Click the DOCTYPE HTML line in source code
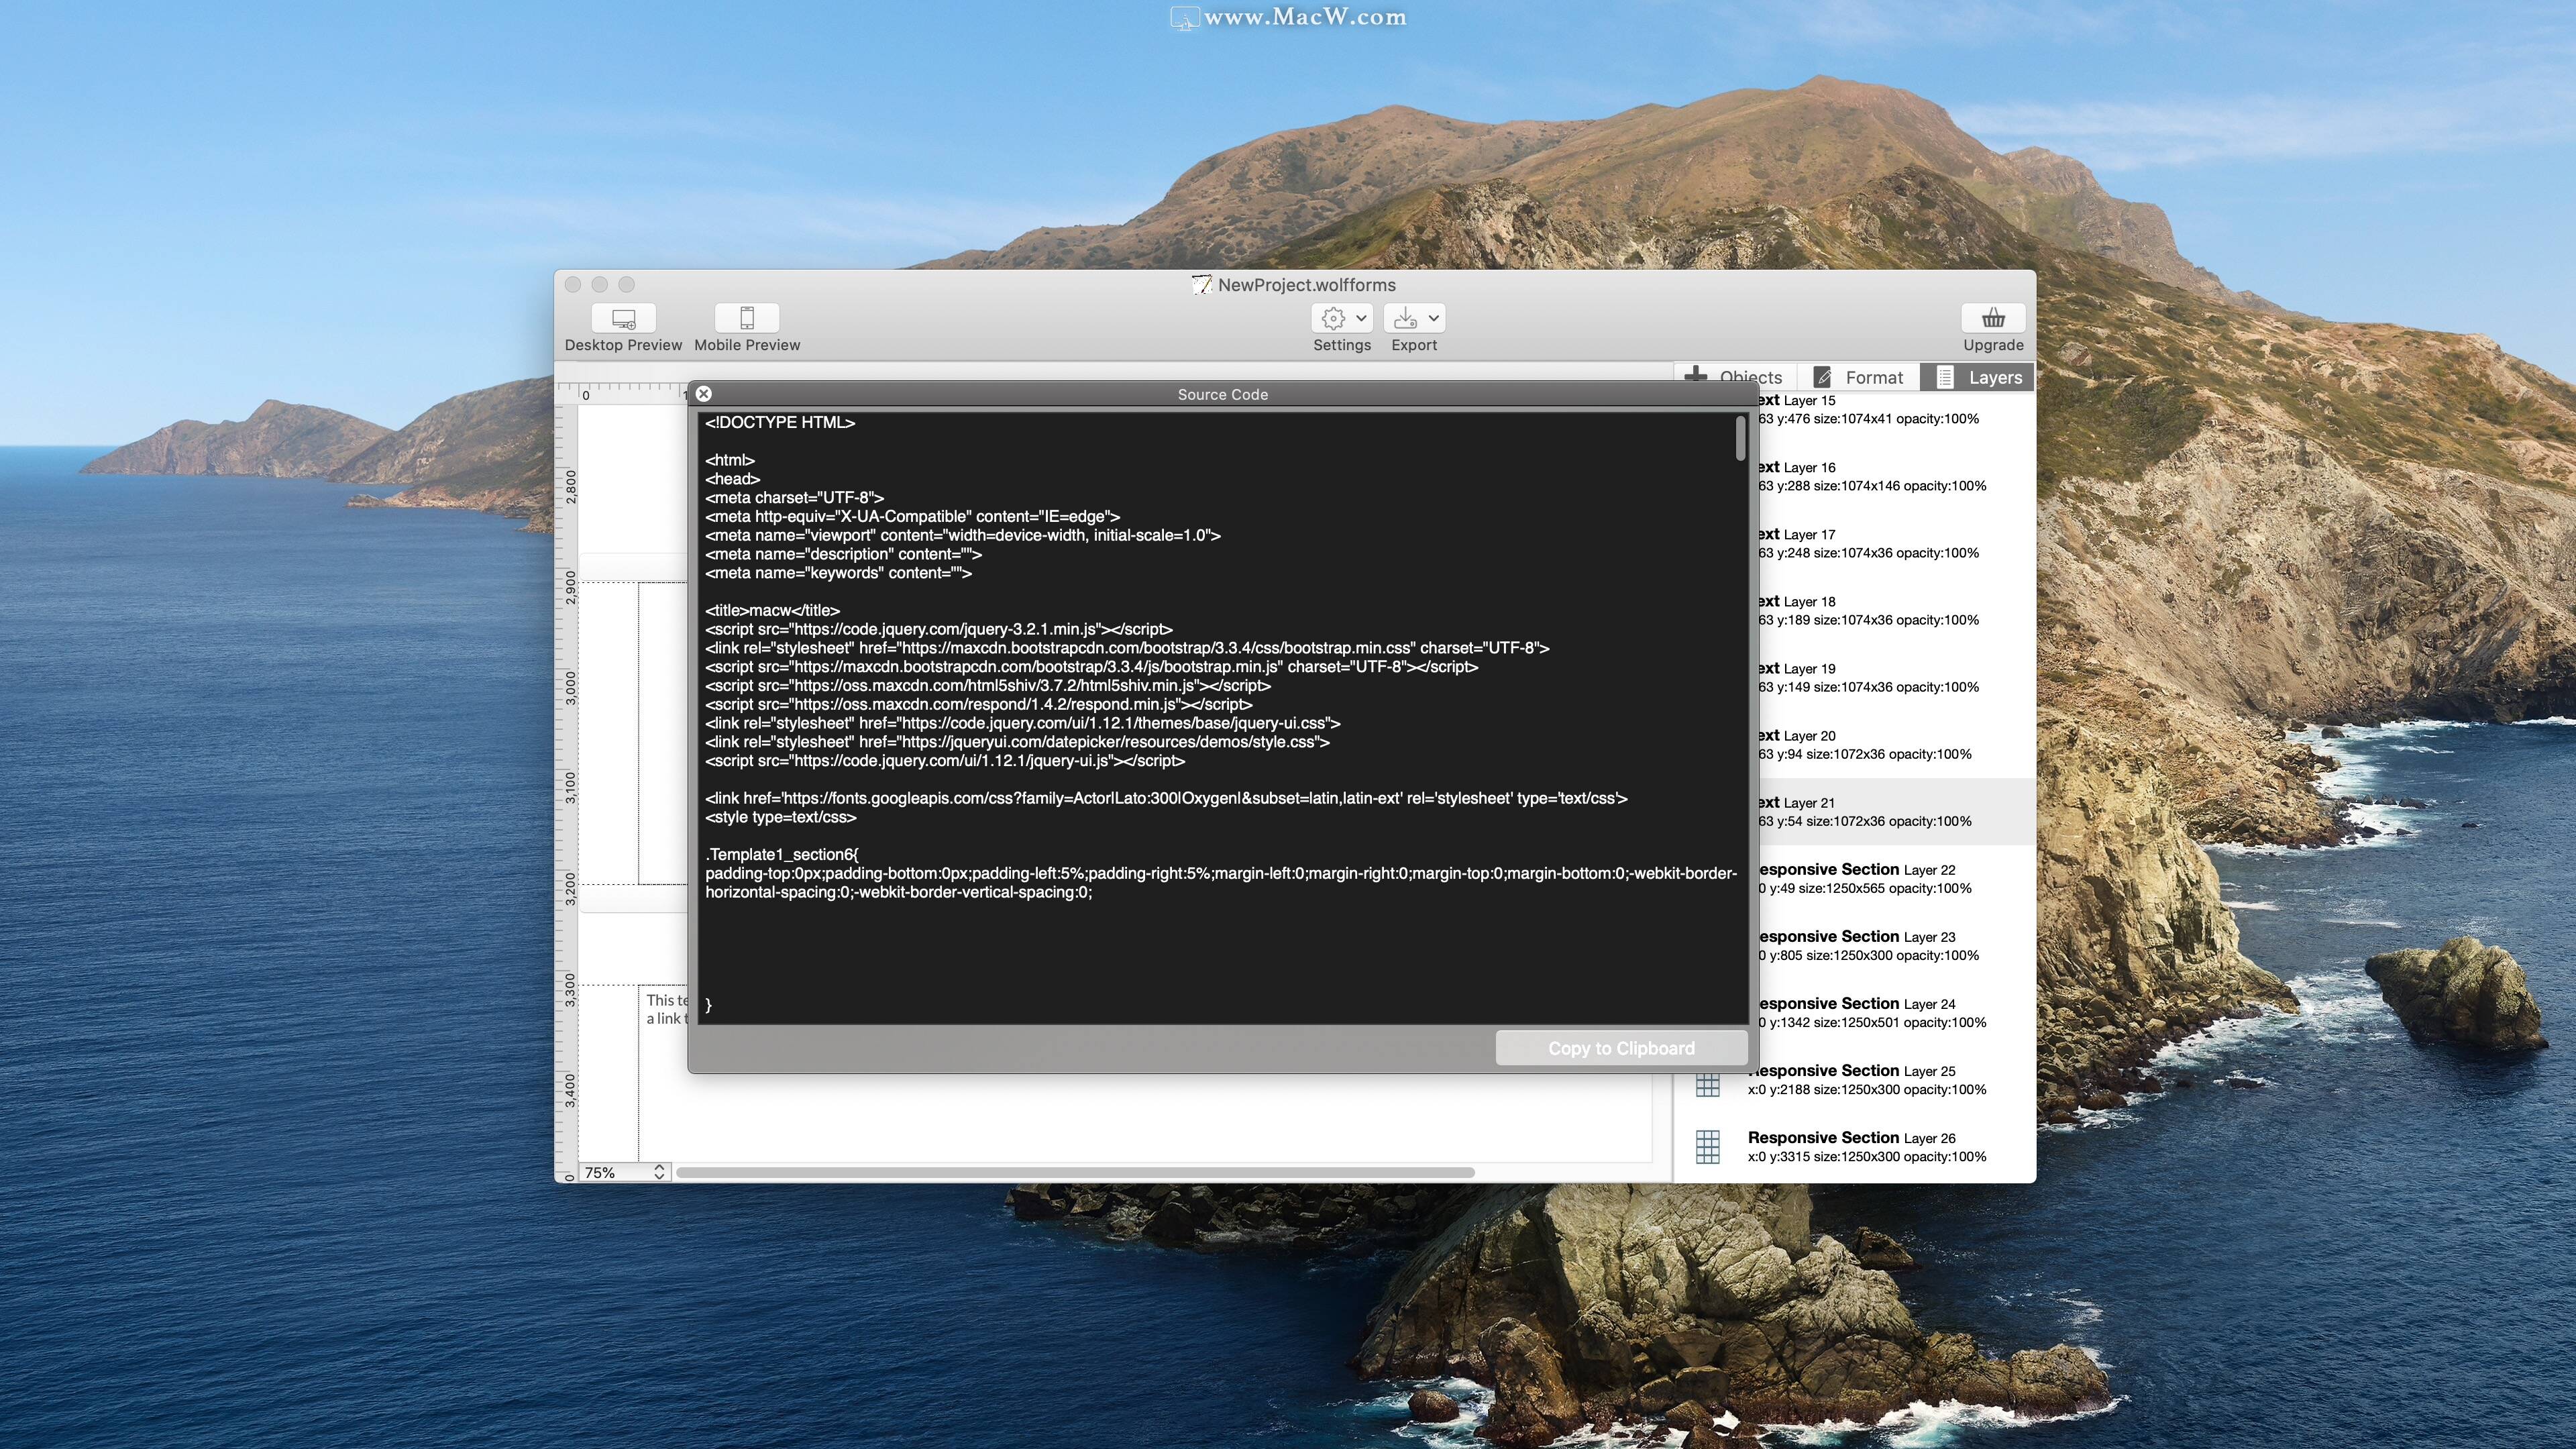 coord(780,422)
